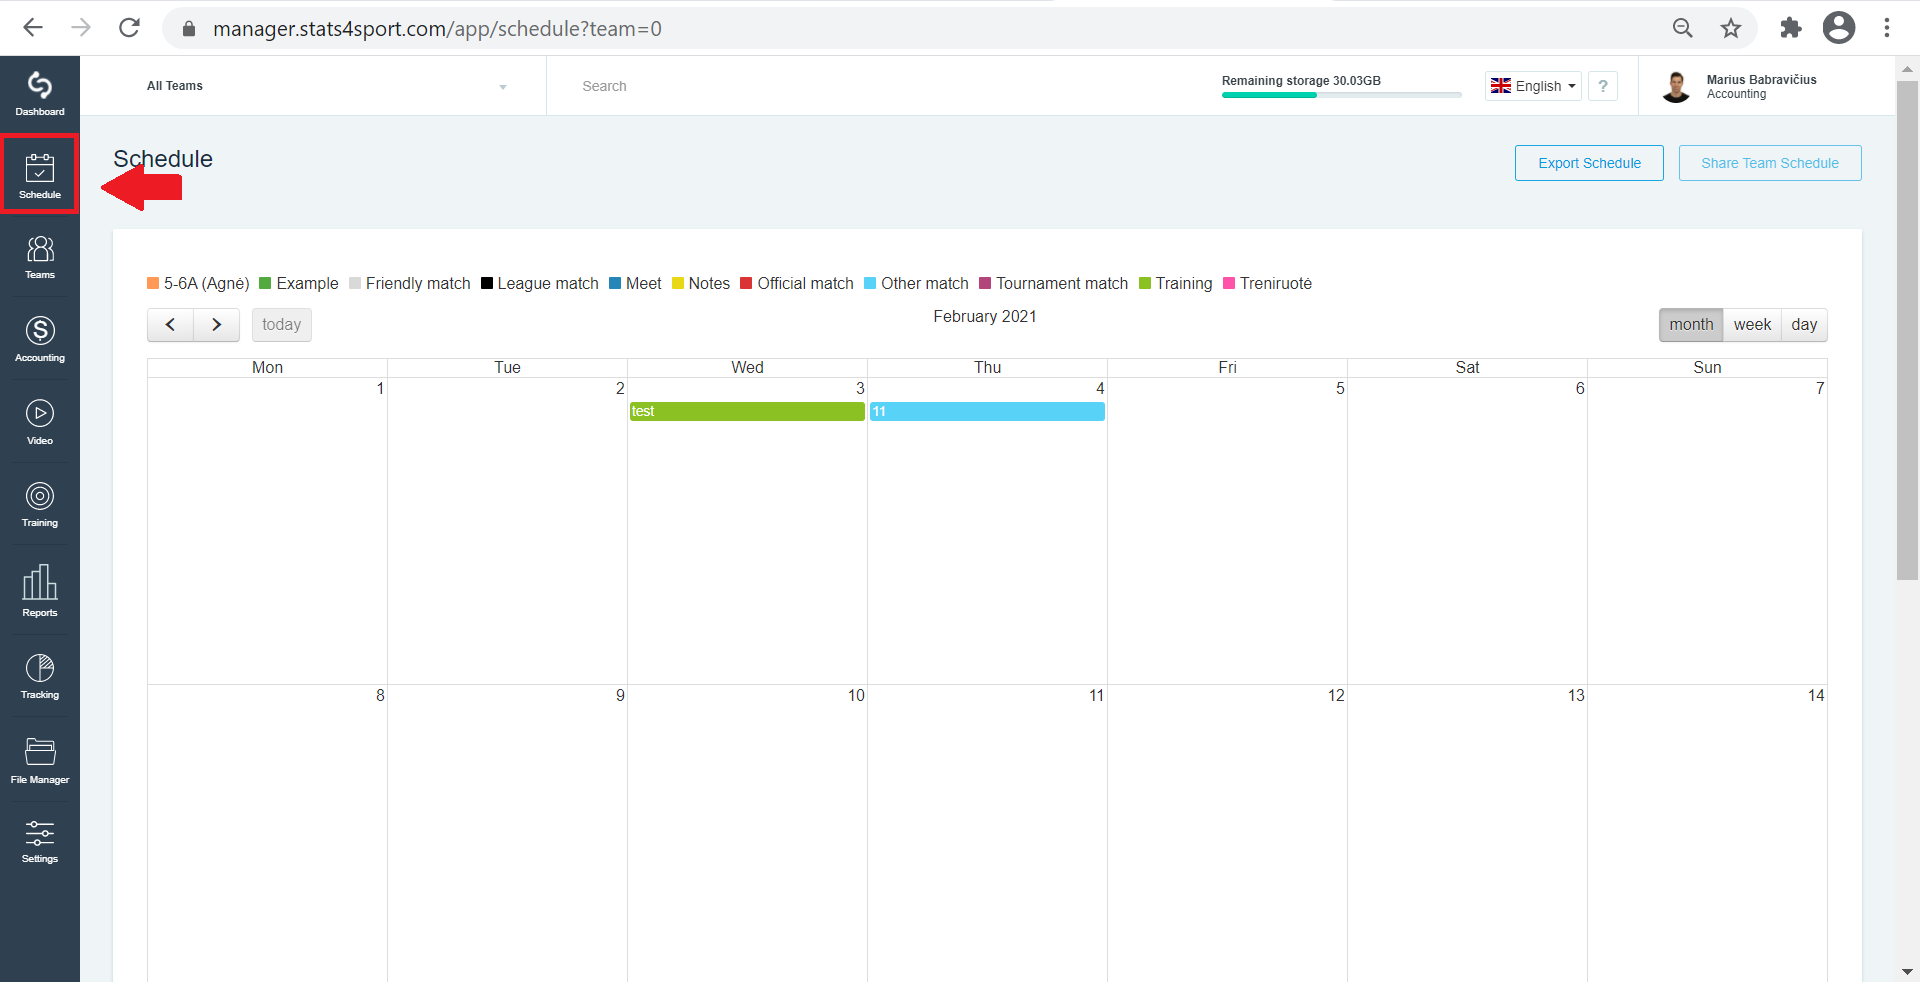Viewport: 1920px width, 982px height.
Task: Open the Video sidebar section
Action: click(x=40, y=422)
